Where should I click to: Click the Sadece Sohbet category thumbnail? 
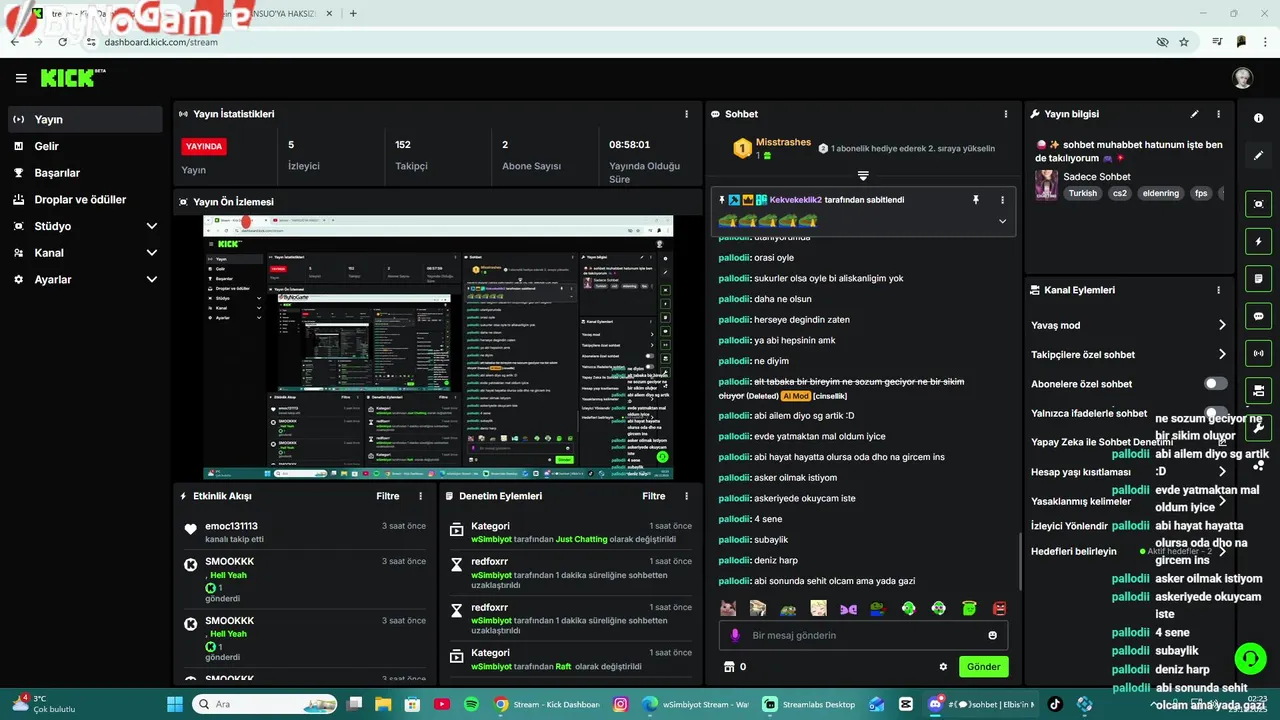[1046, 185]
